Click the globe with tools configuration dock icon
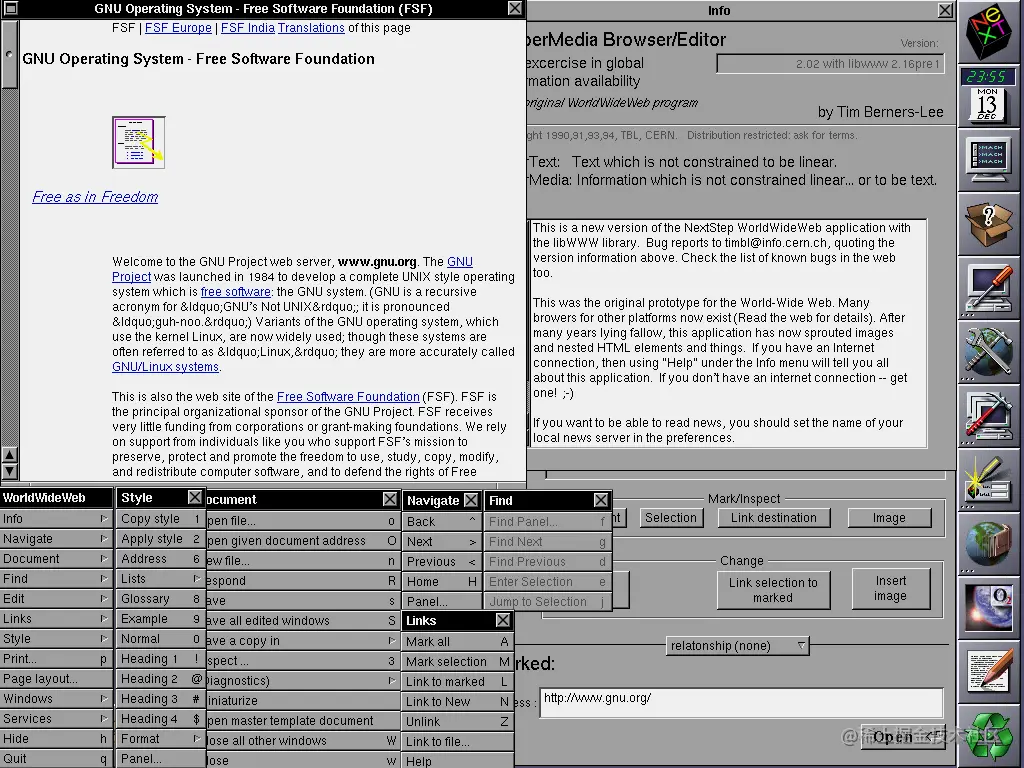 [989, 353]
